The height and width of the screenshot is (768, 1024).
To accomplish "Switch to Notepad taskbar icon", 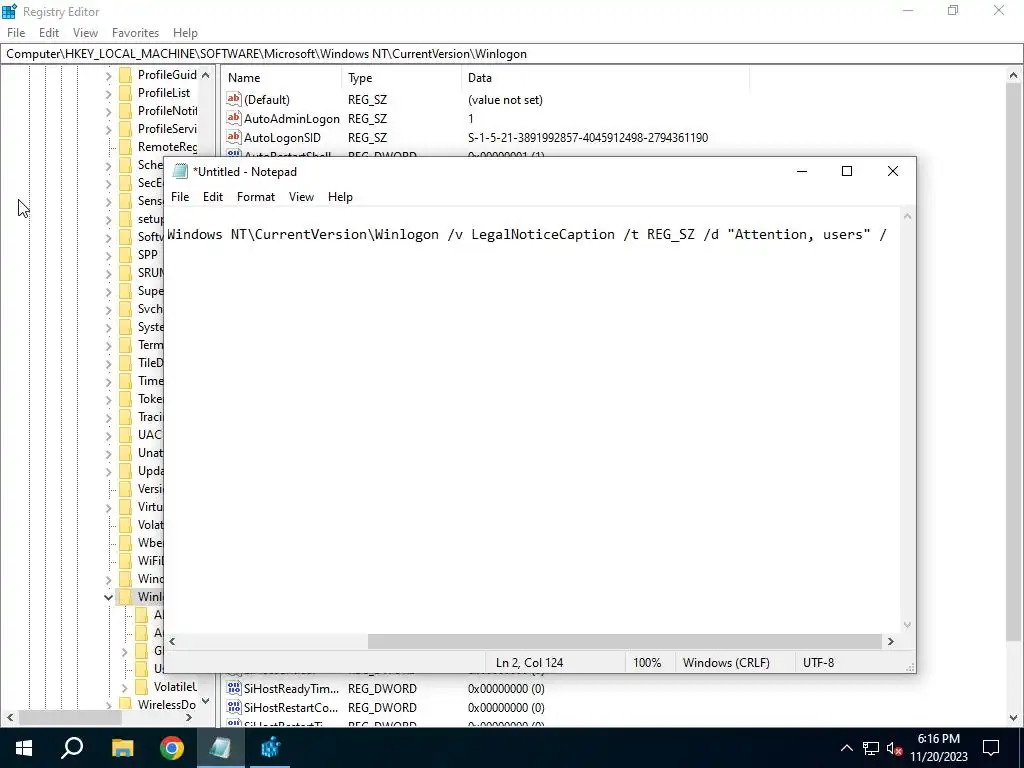I will point(220,748).
